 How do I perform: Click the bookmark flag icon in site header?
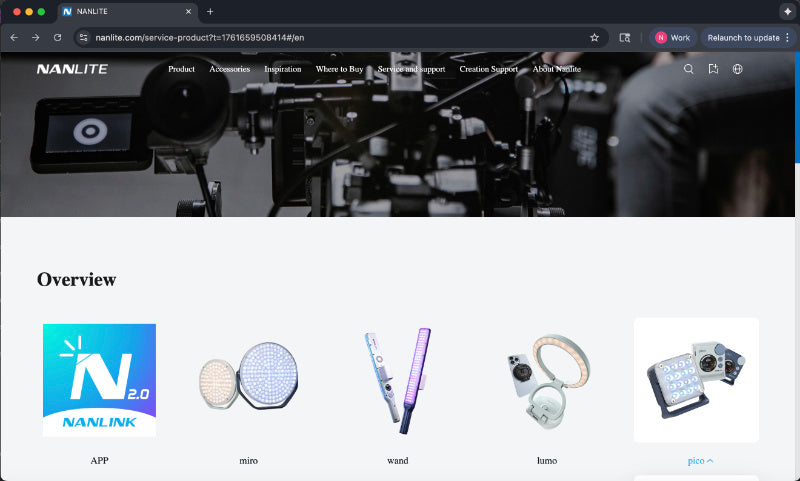713,69
